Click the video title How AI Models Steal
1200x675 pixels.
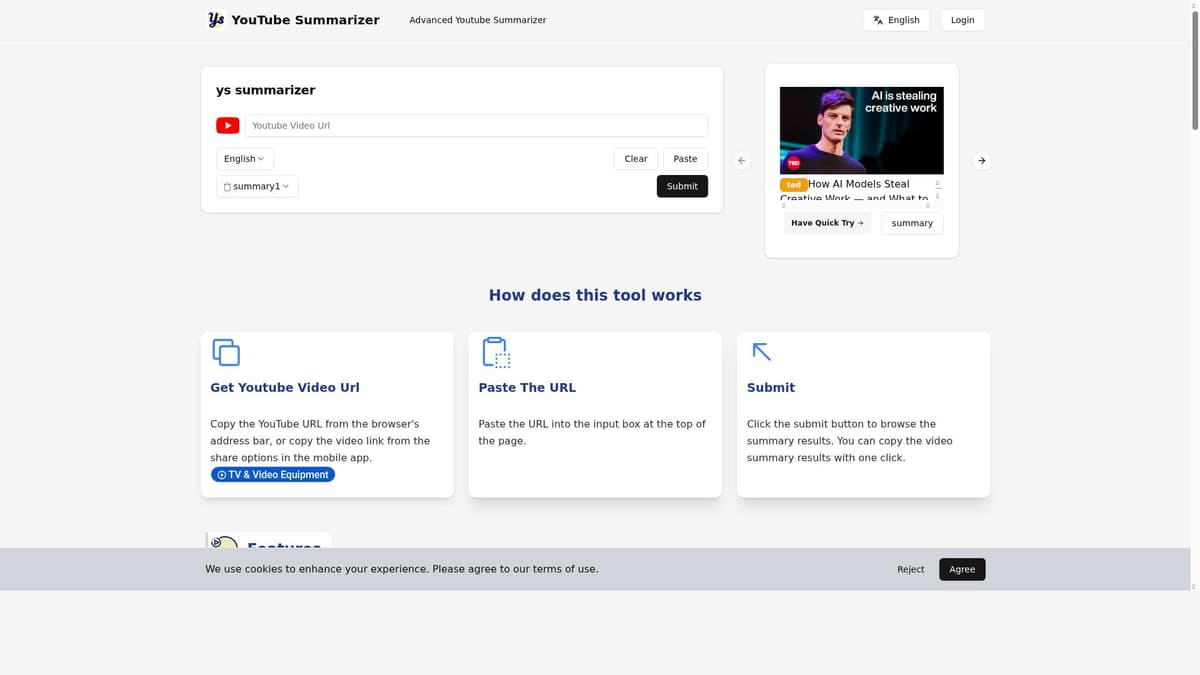[x=859, y=184]
